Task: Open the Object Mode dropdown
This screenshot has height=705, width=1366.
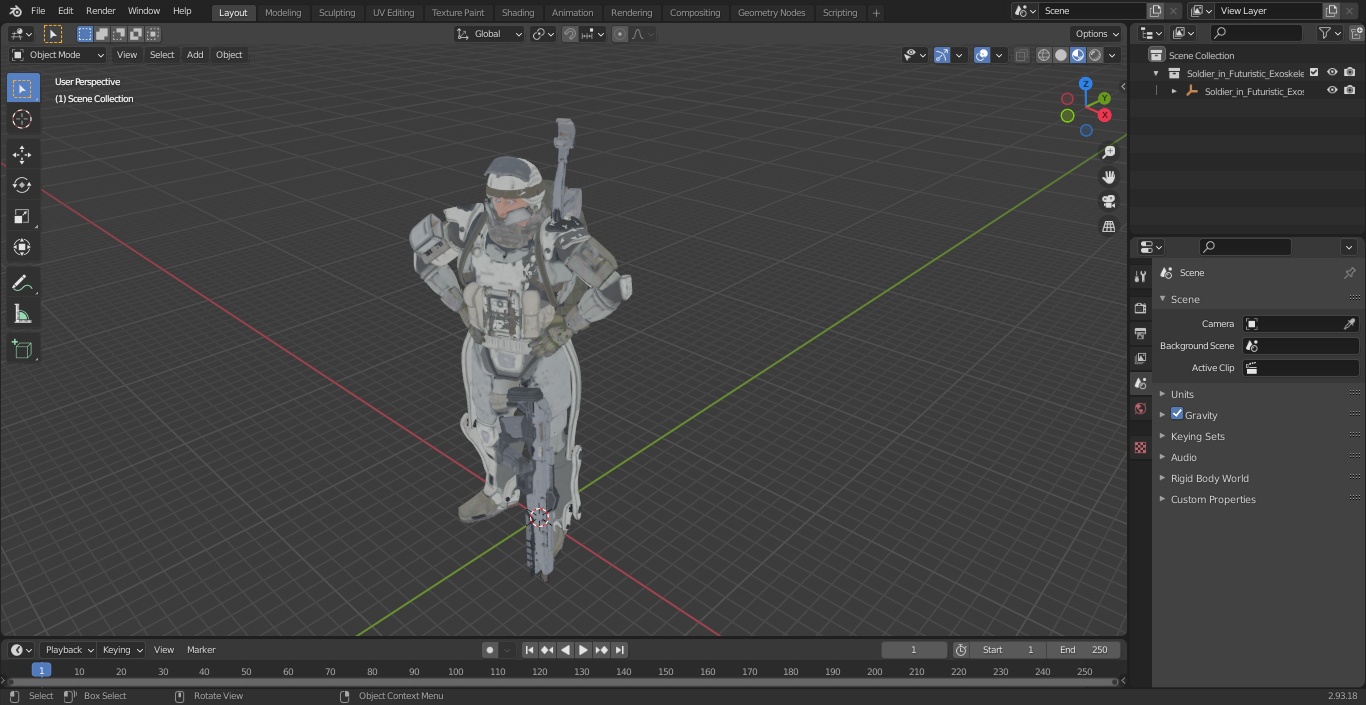Action: click(x=57, y=55)
